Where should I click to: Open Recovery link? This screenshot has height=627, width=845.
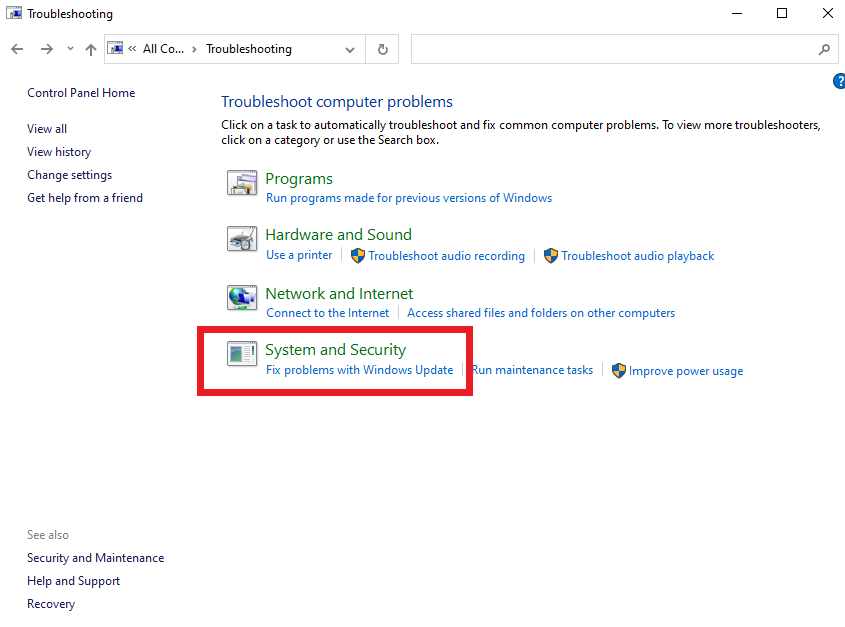point(51,604)
